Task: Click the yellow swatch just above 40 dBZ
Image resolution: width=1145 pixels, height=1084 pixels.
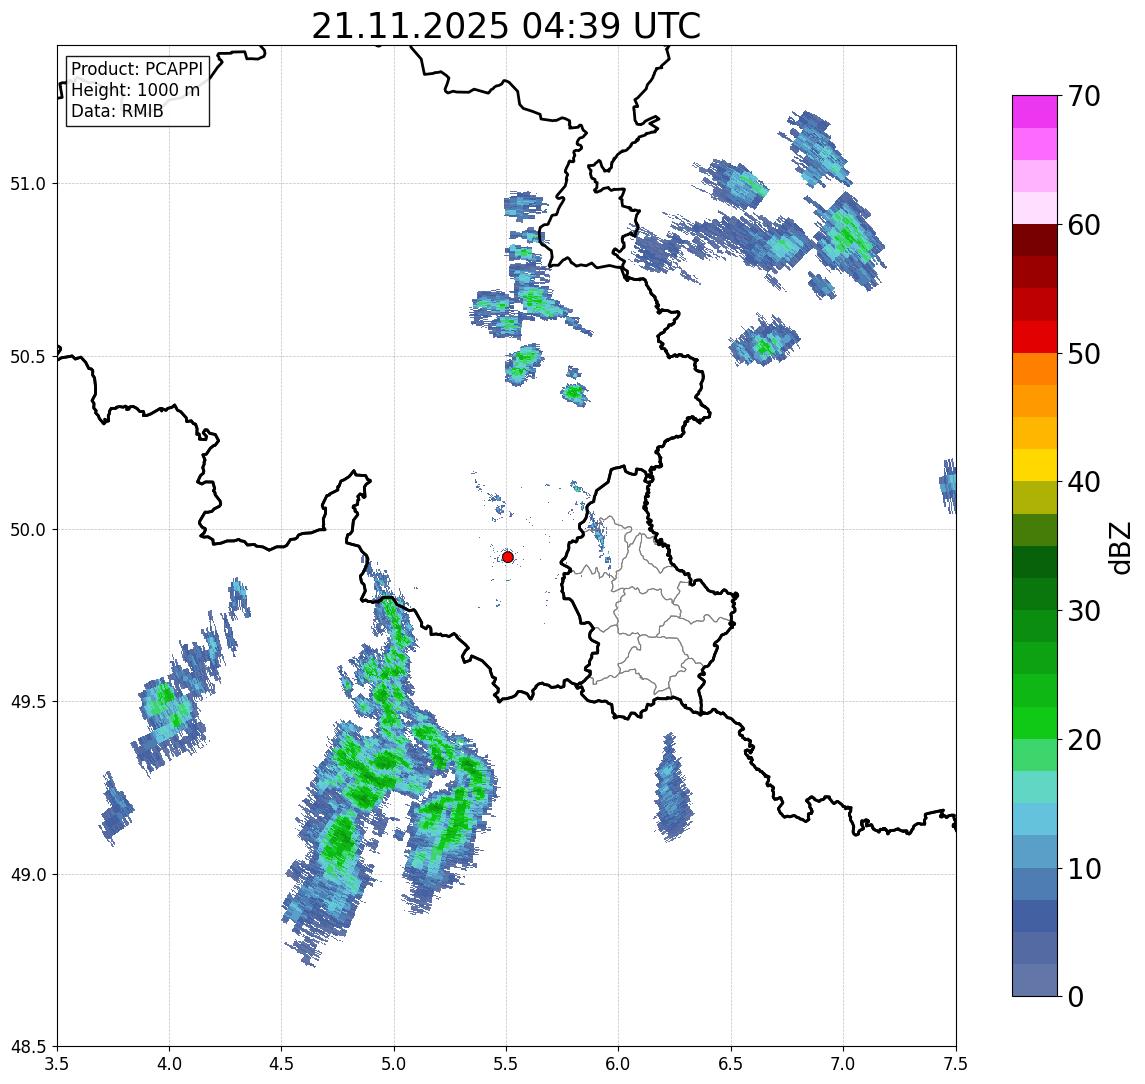Action: pyautogui.click(x=1035, y=465)
